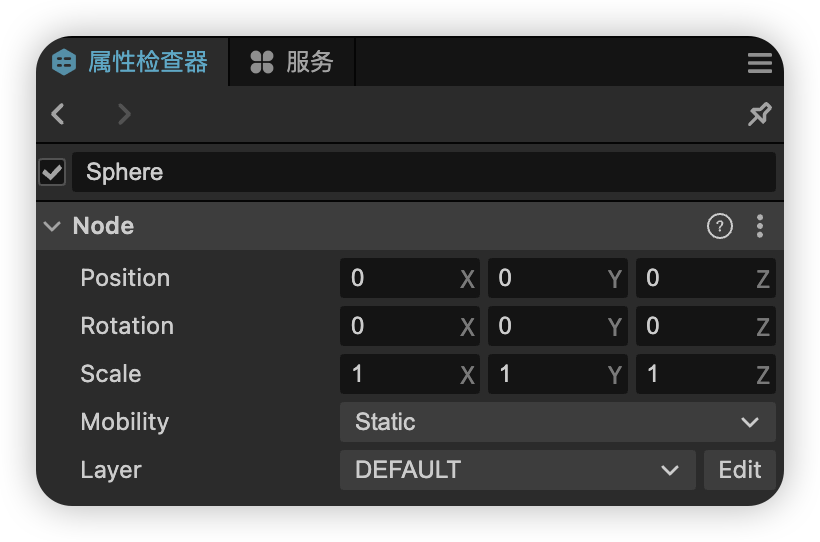Collapse the Node component section
820x542 pixels.
pyautogui.click(x=52, y=226)
